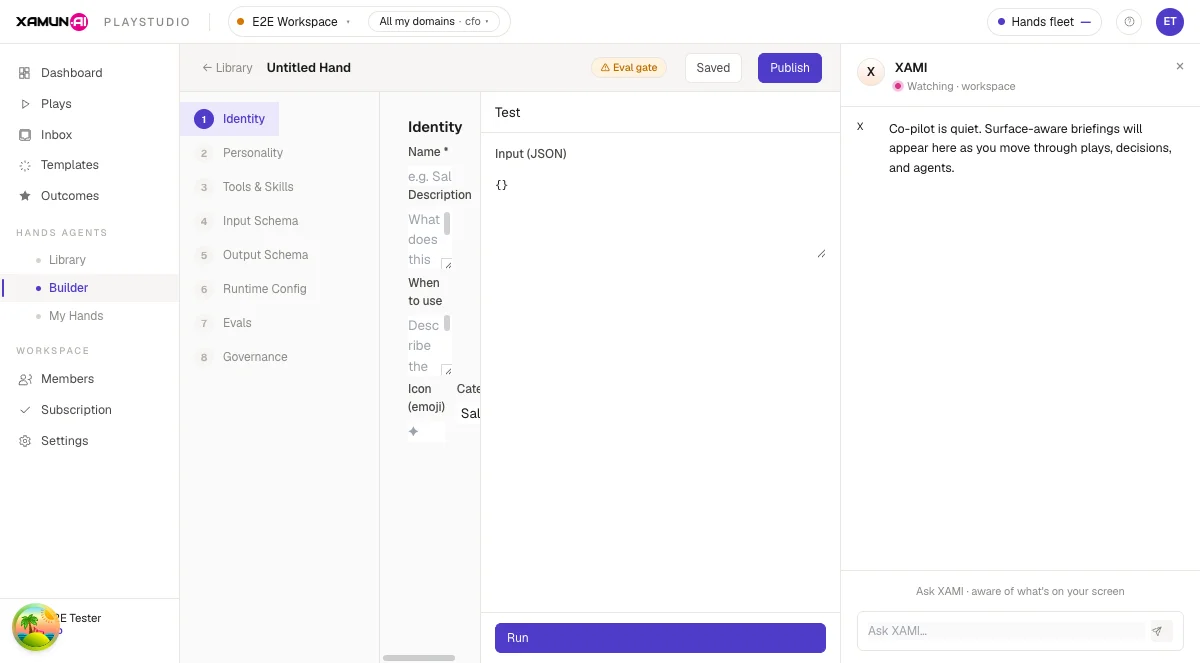Select Builder under Hands Agents

pos(90,288)
